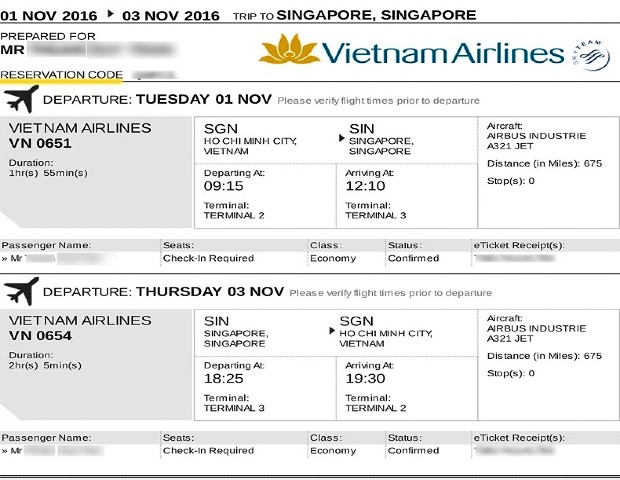620x480 pixels.
Task: Click the Duration 2hr(s) 5min(s) text
Action: [x=44, y=359]
